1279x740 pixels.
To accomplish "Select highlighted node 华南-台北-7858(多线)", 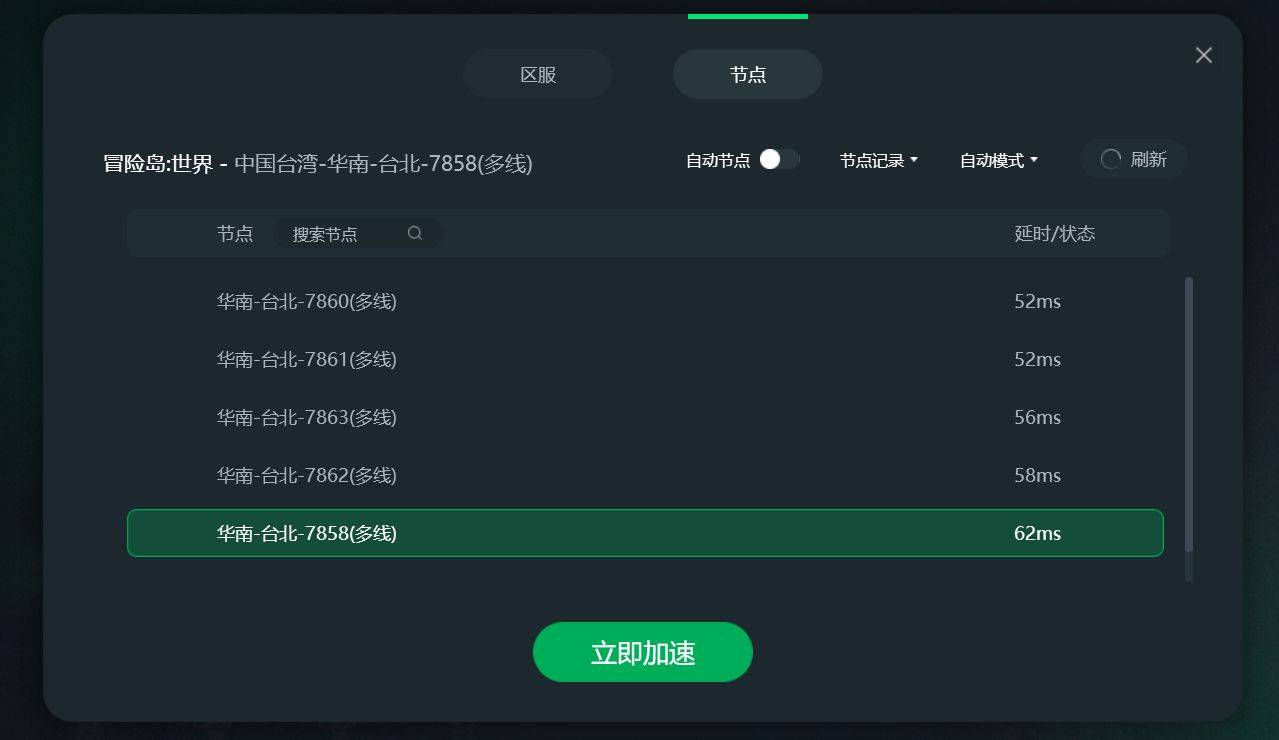I will pyautogui.click(x=645, y=533).
